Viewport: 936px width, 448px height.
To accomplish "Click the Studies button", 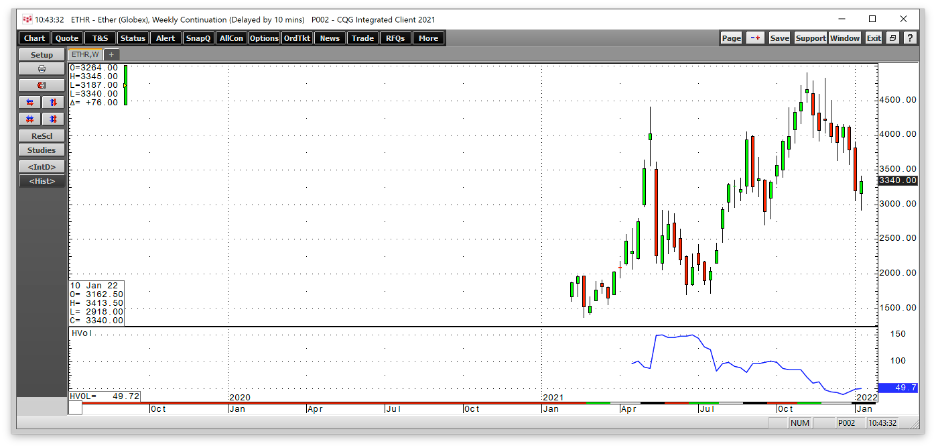I will 41,150.
